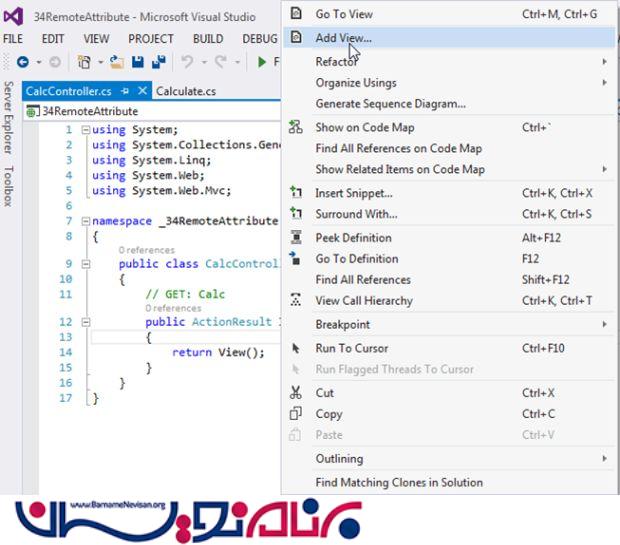The image size is (620, 545).
Task: Collapse the using directives block
Action: point(86,130)
